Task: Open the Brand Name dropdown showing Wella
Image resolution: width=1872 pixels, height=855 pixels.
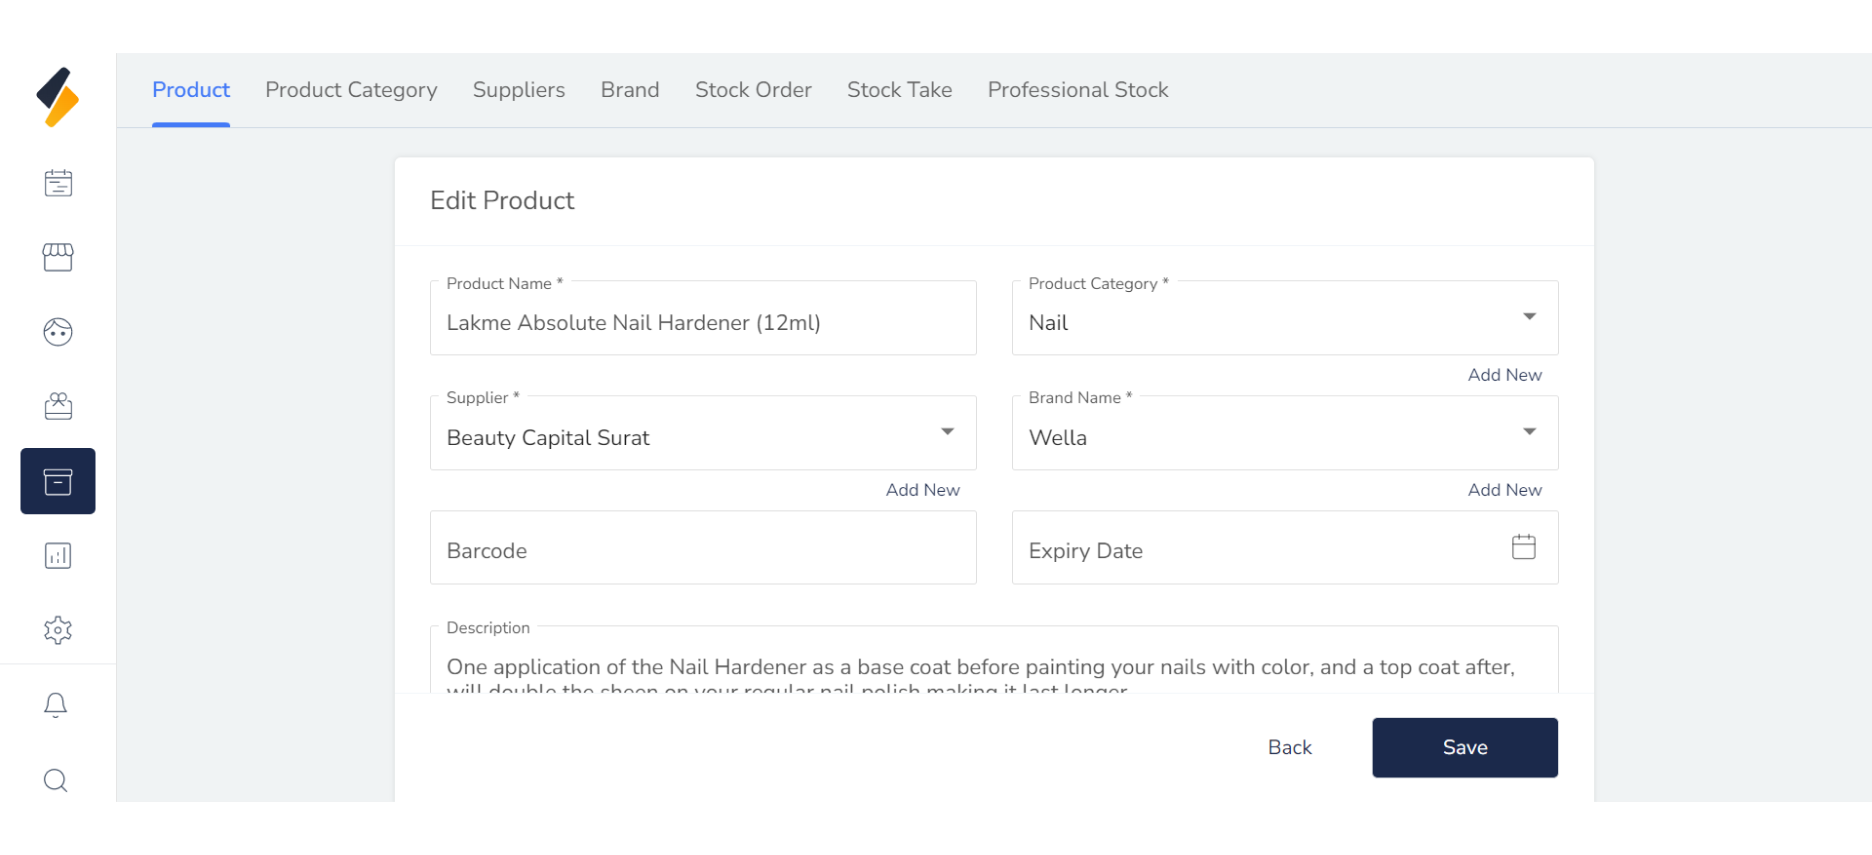Action: click(x=1529, y=432)
